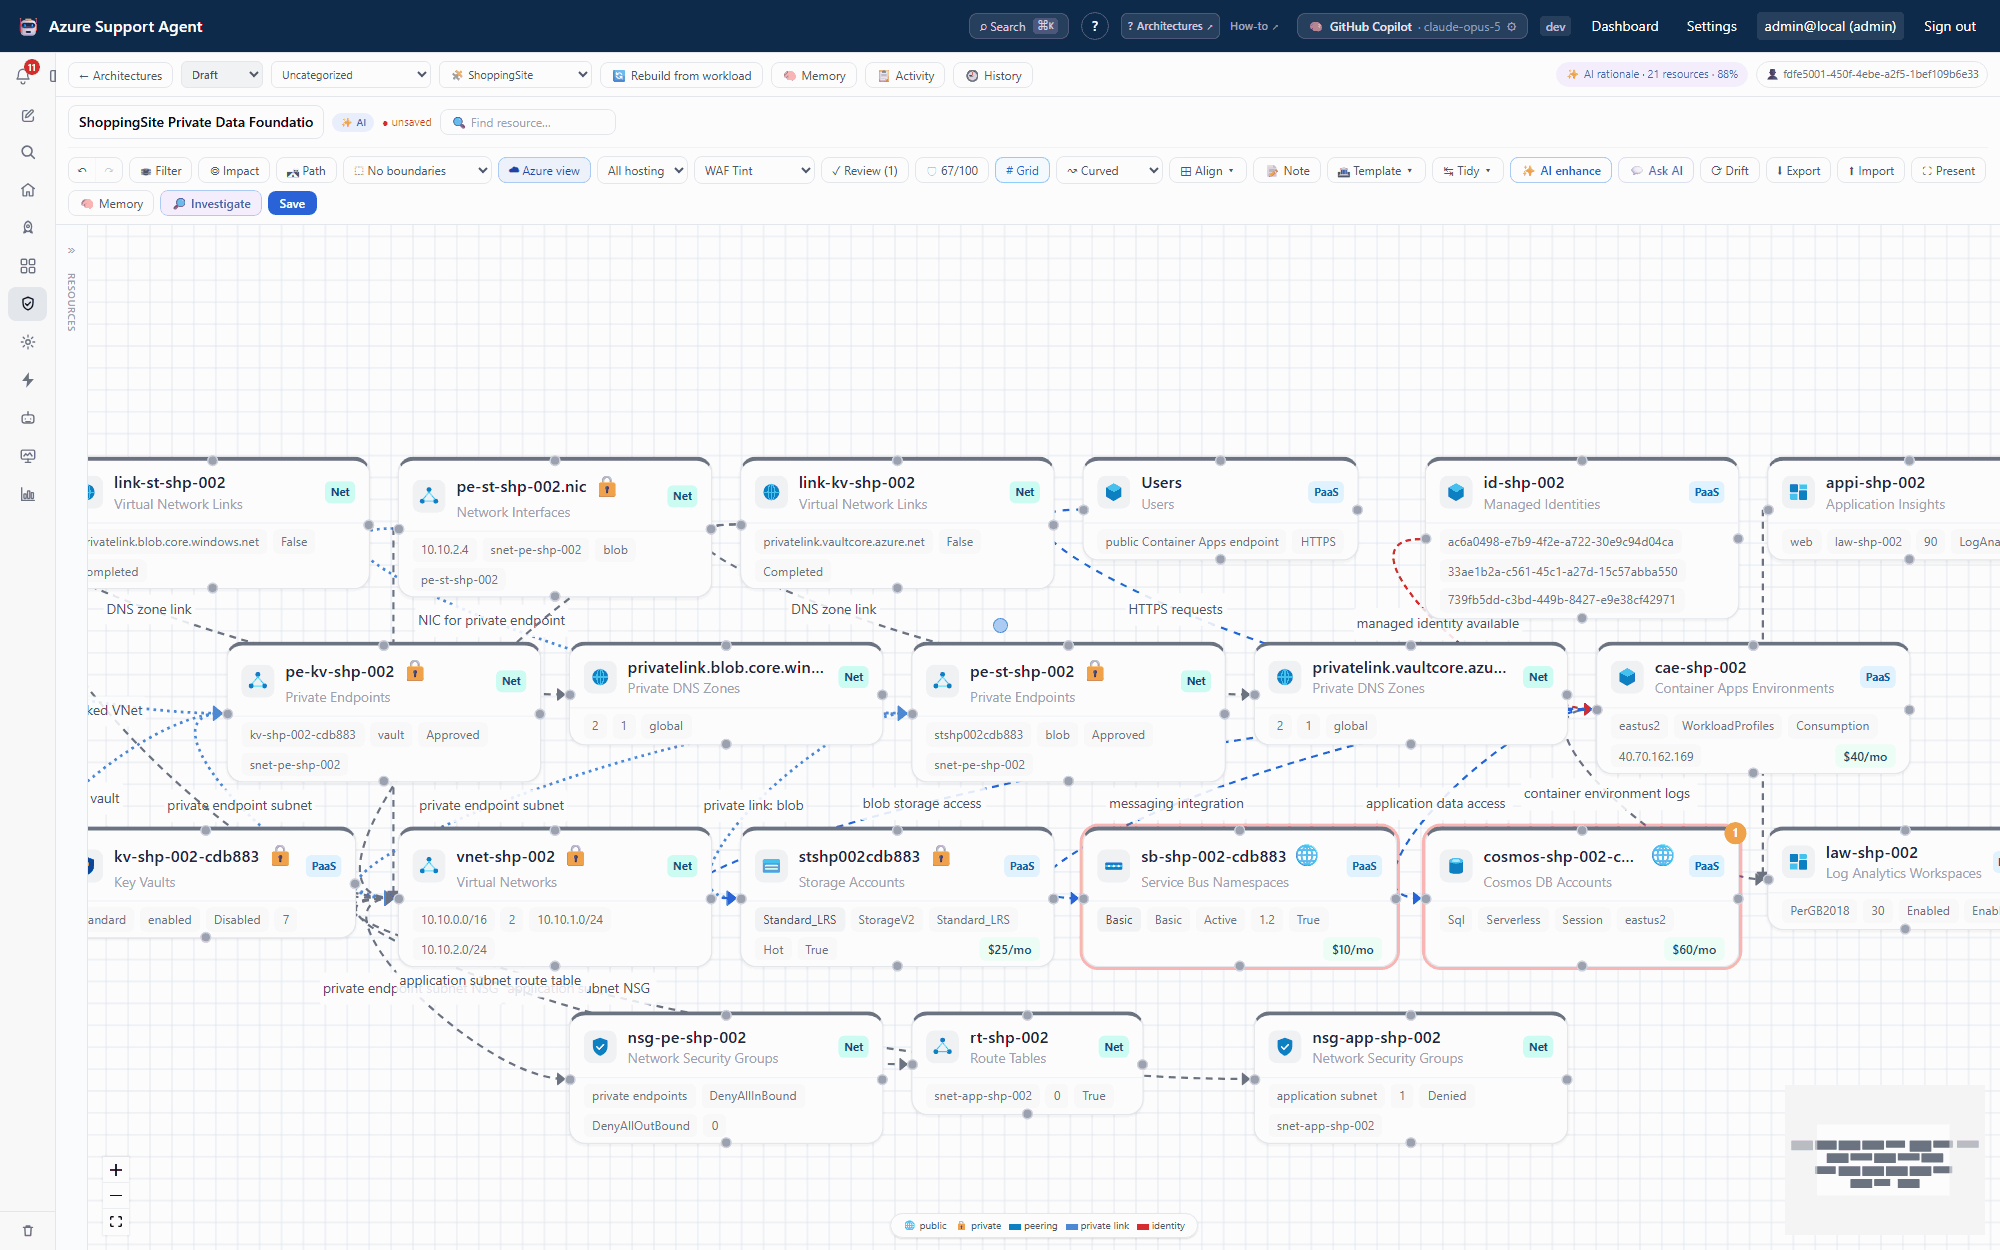
Task: Expand the Template menu
Action: (1375, 171)
